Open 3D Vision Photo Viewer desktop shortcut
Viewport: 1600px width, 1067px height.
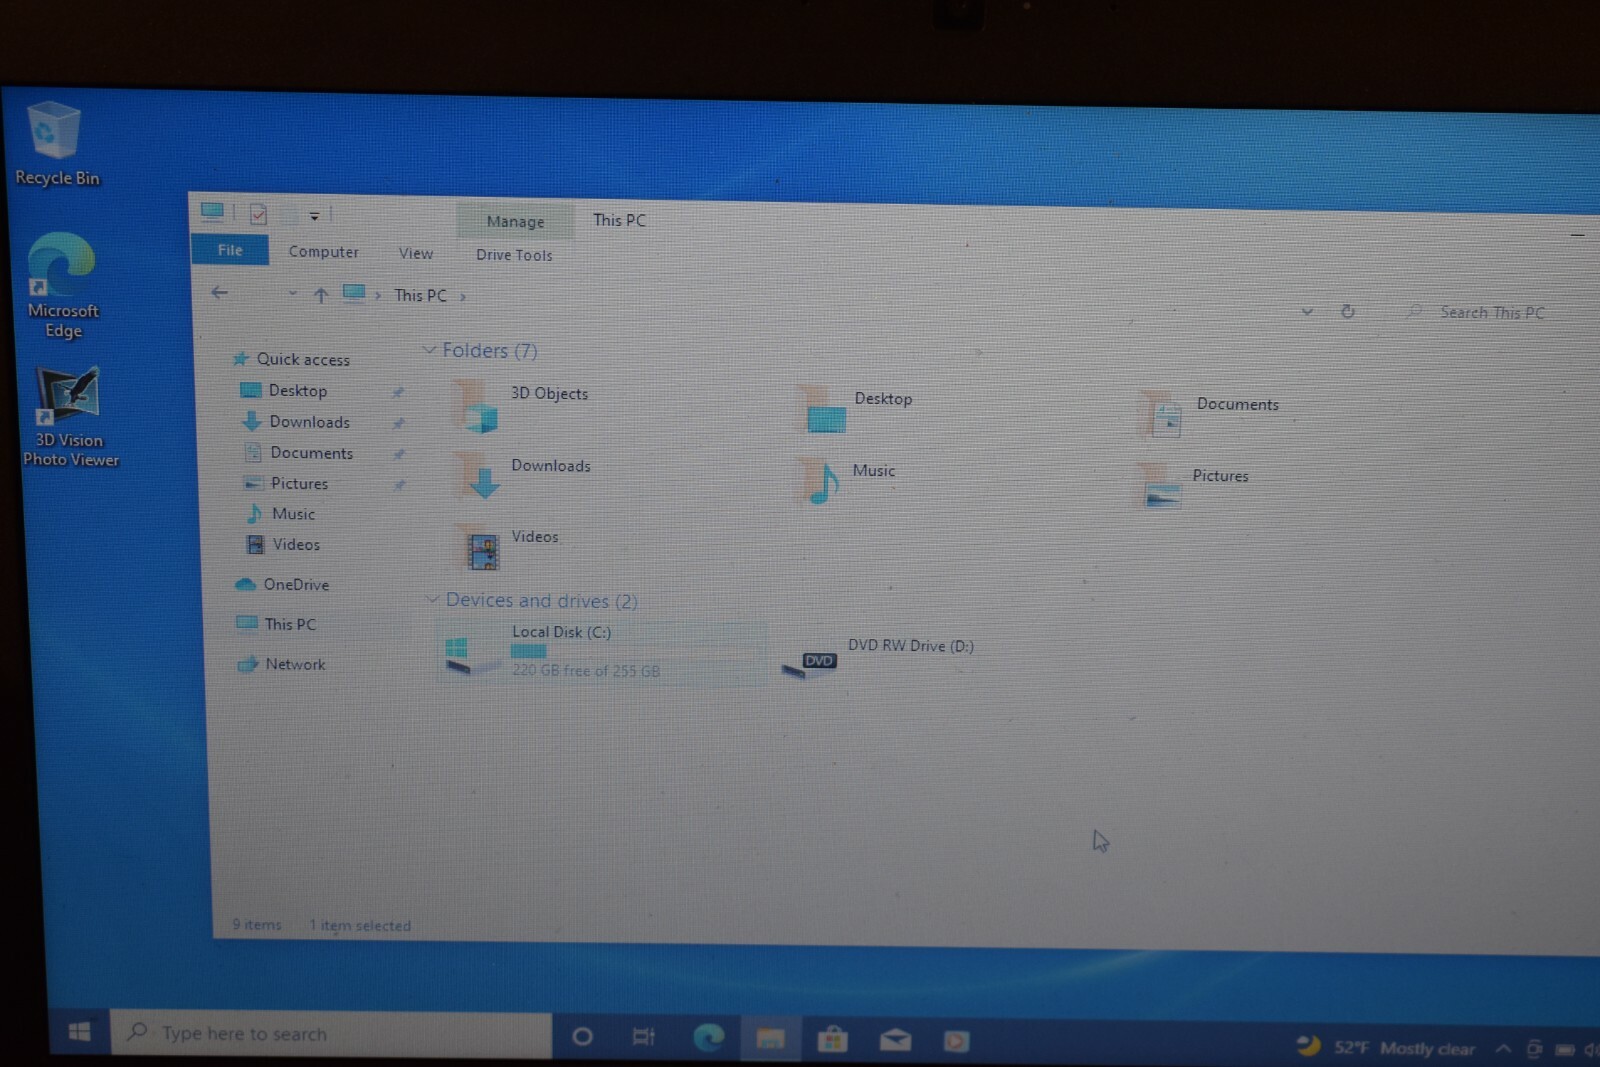pyautogui.click(x=70, y=416)
